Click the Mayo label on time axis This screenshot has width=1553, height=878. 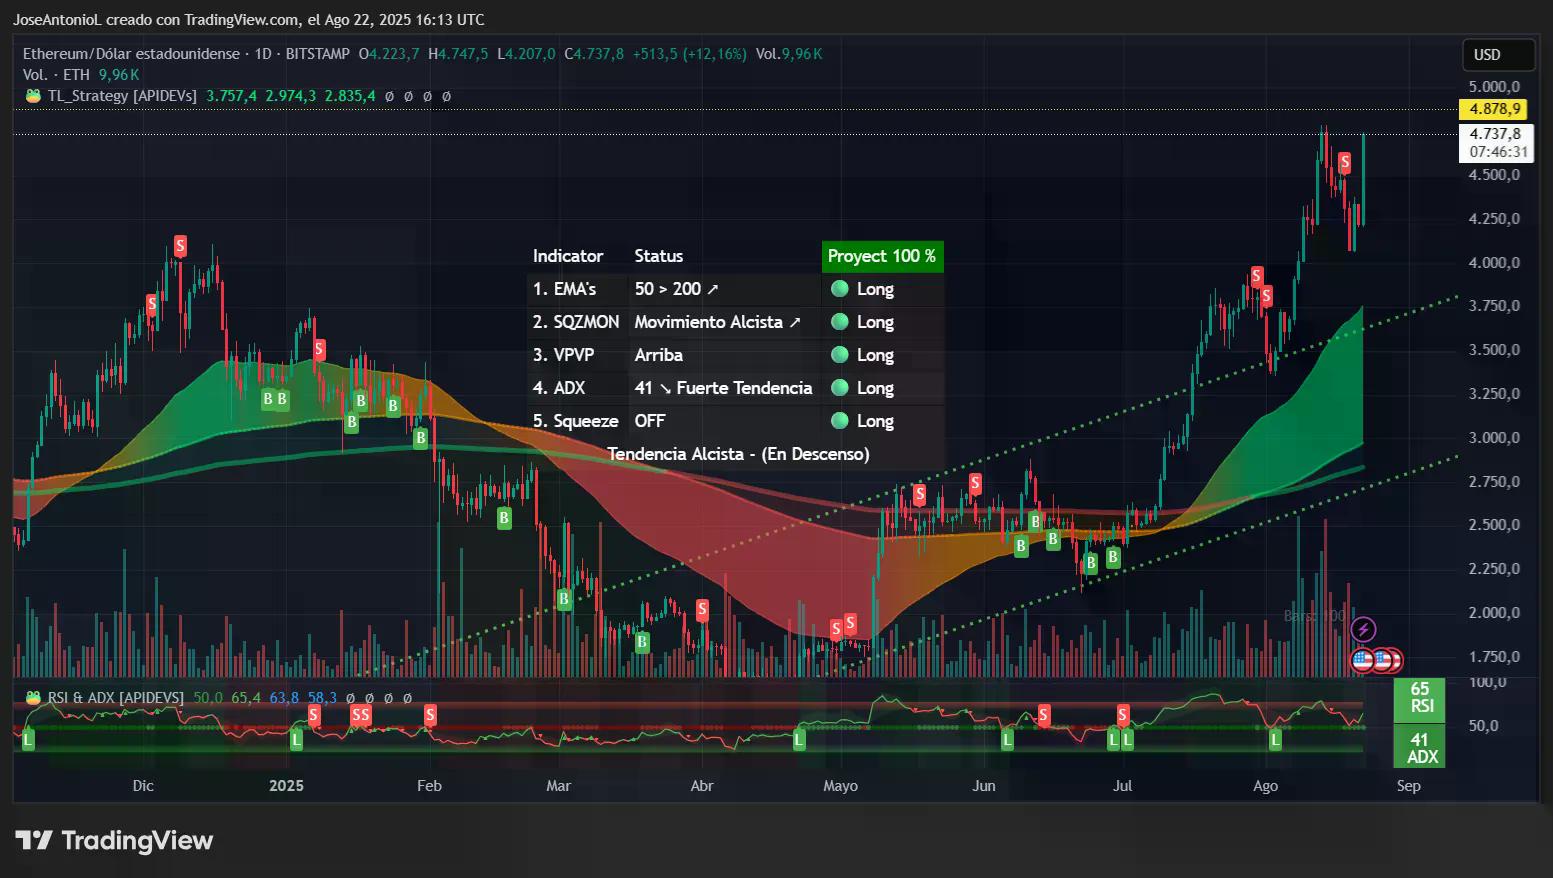841,786
